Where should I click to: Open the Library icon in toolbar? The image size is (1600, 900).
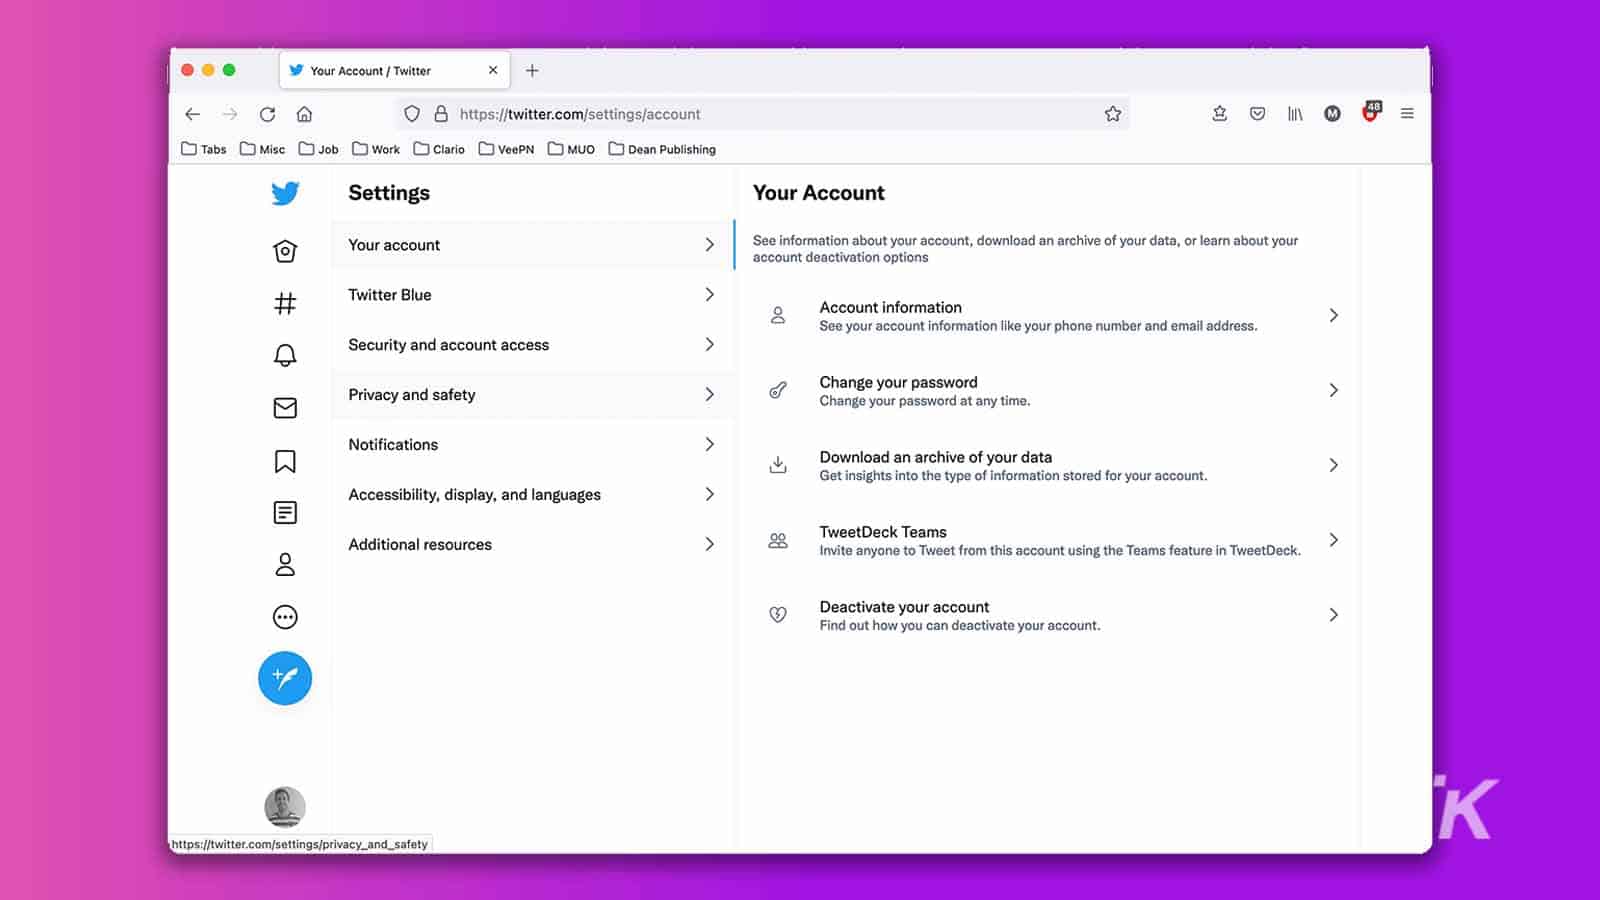pyautogui.click(x=1295, y=114)
